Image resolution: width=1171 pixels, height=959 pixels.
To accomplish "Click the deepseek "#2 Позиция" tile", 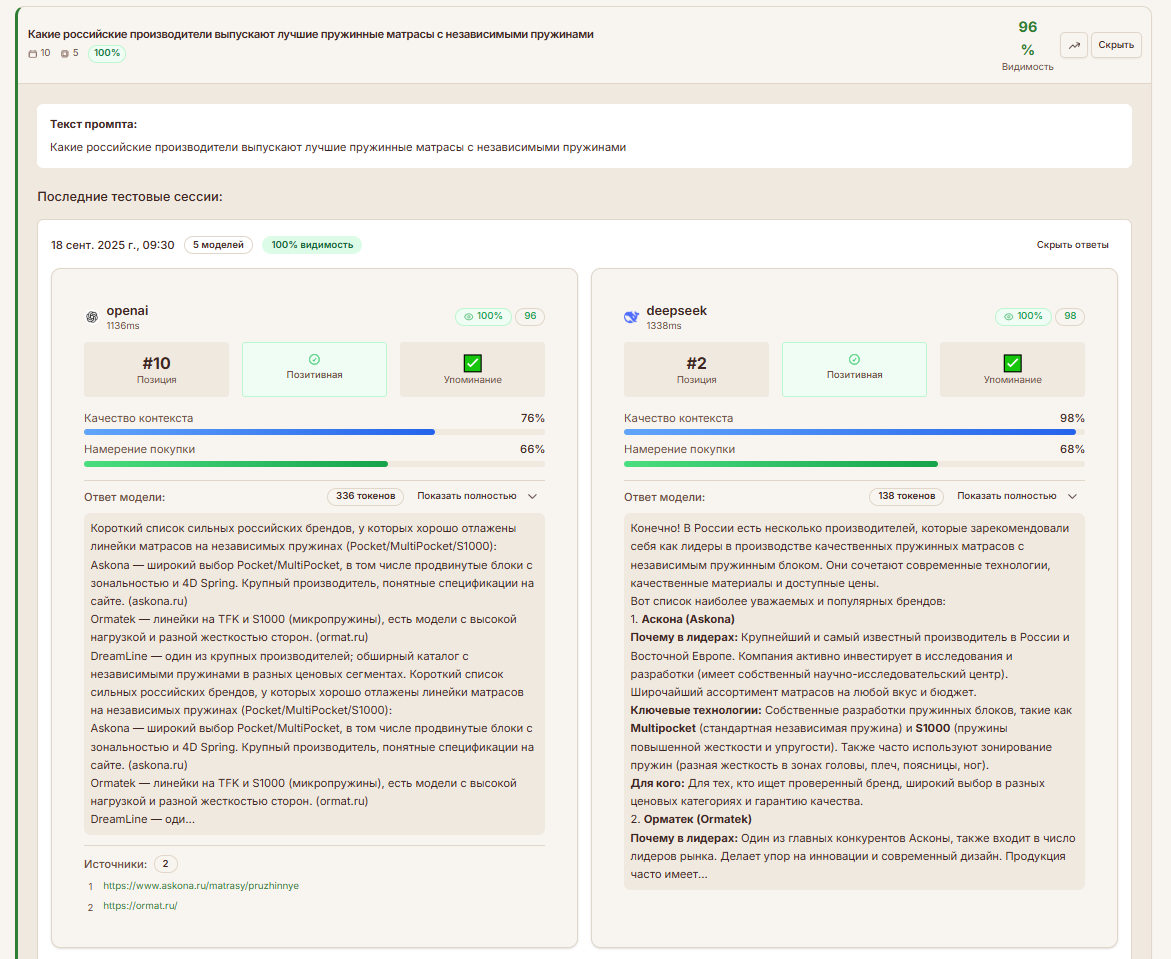I will [x=696, y=369].
